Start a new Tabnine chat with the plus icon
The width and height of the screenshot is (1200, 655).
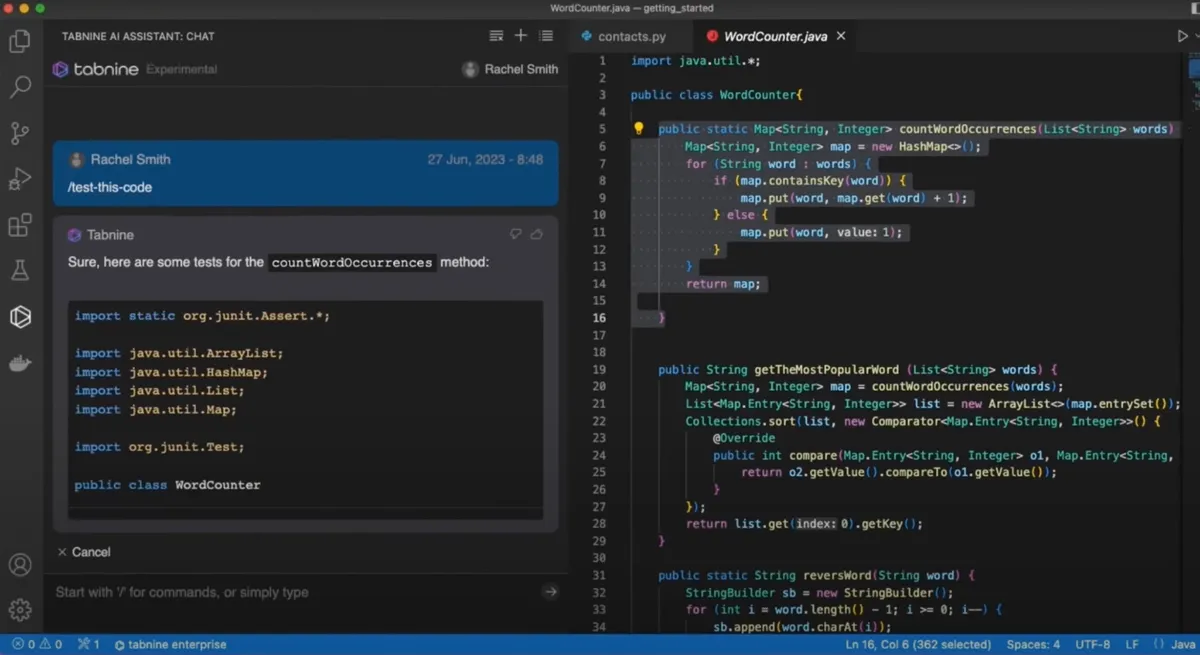coord(520,36)
